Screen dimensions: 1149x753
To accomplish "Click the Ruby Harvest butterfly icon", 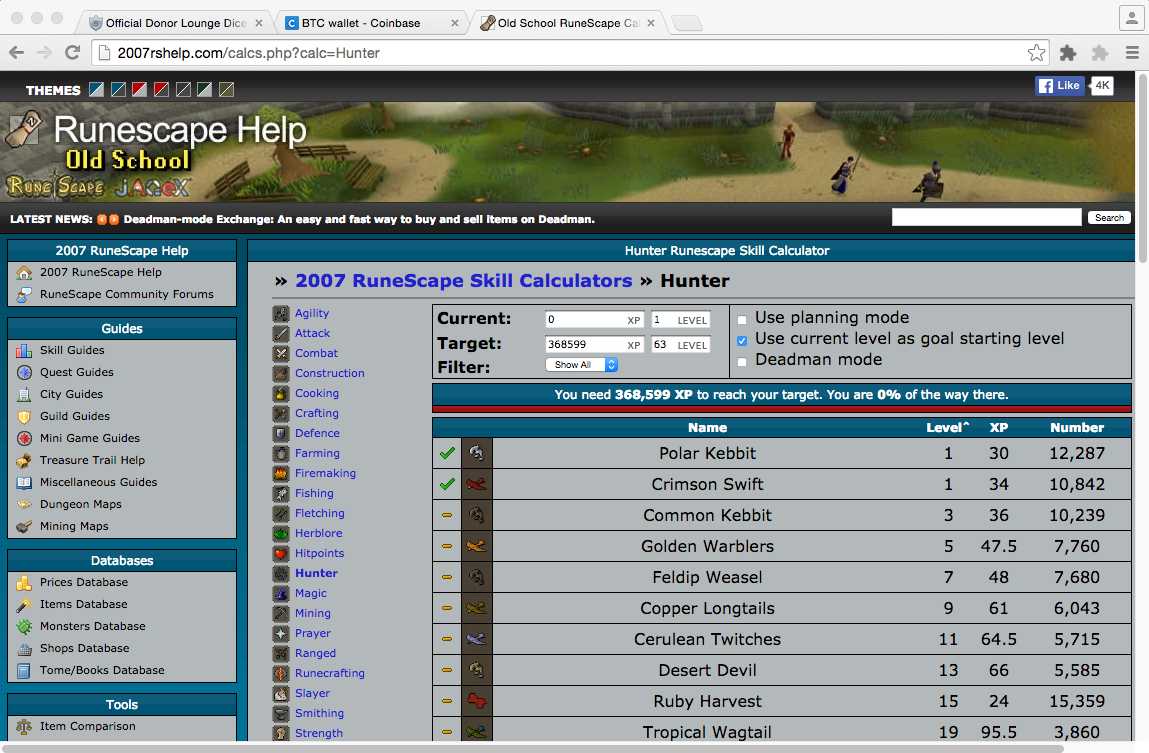I will pos(476,701).
